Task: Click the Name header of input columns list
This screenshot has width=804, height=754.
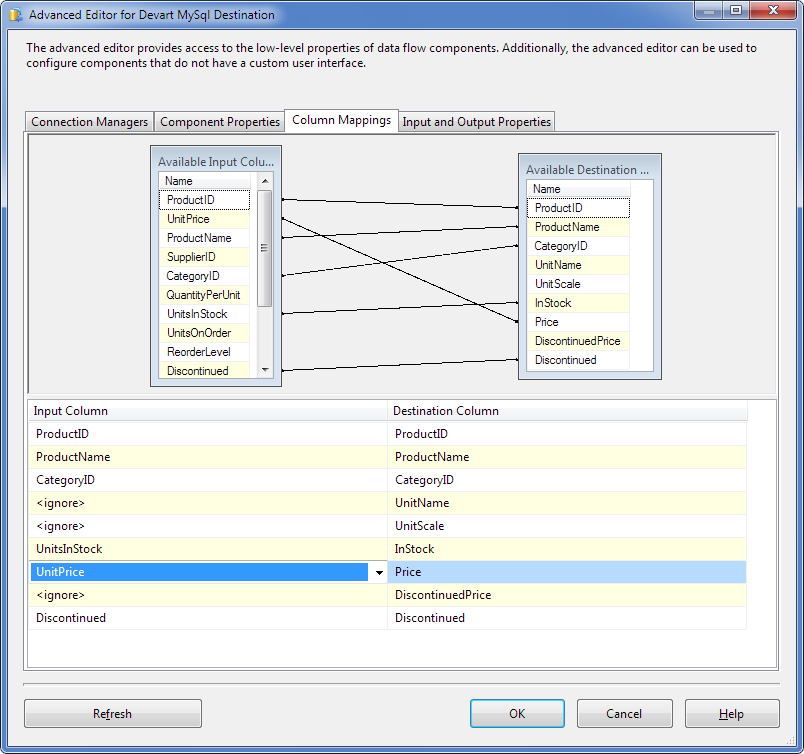Action: [x=205, y=181]
